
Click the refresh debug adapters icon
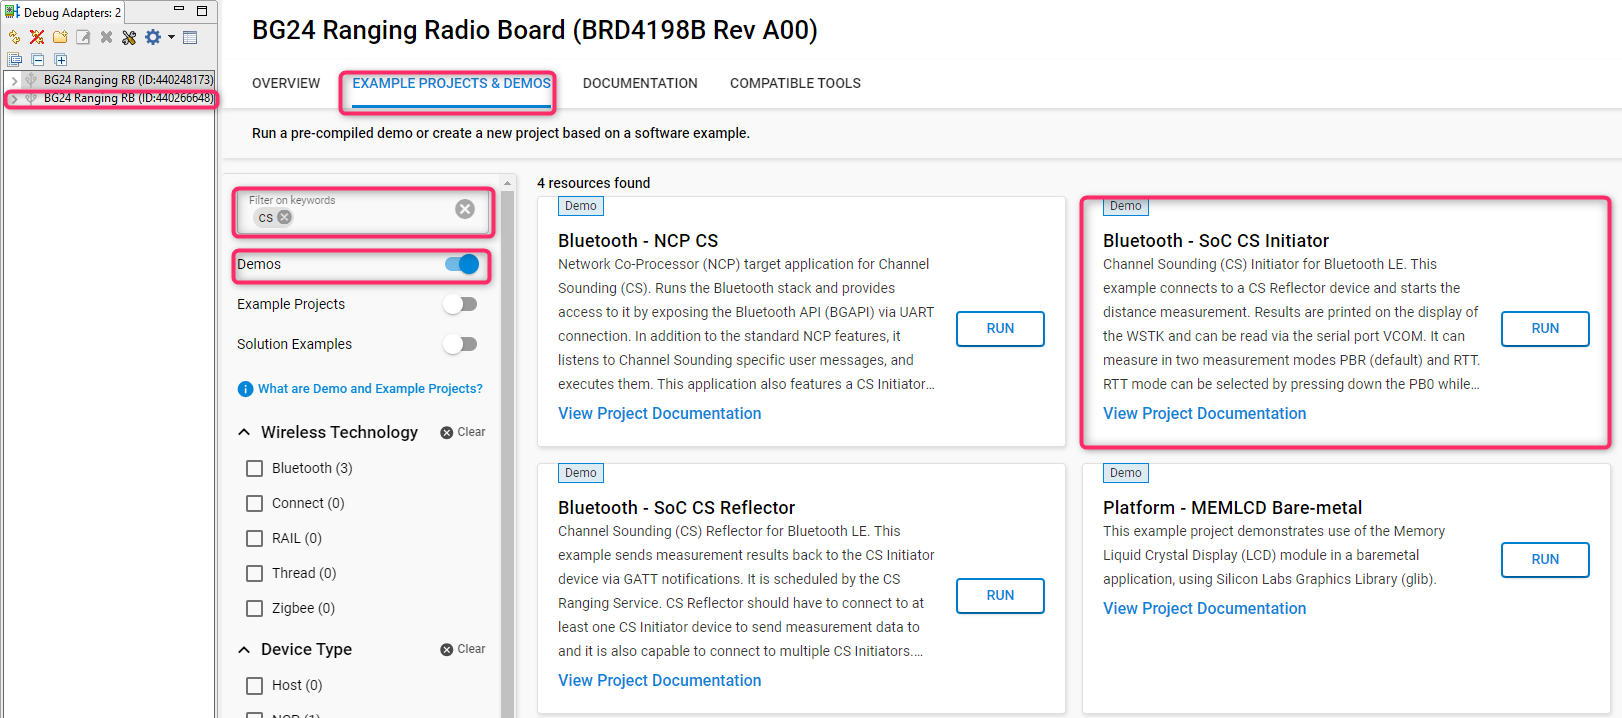[x=14, y=37]
